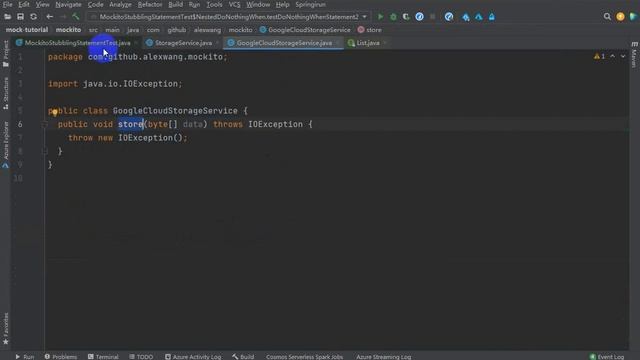640x360 pixels.
Task: Close the List.java tab
Action: pos(385,43)
